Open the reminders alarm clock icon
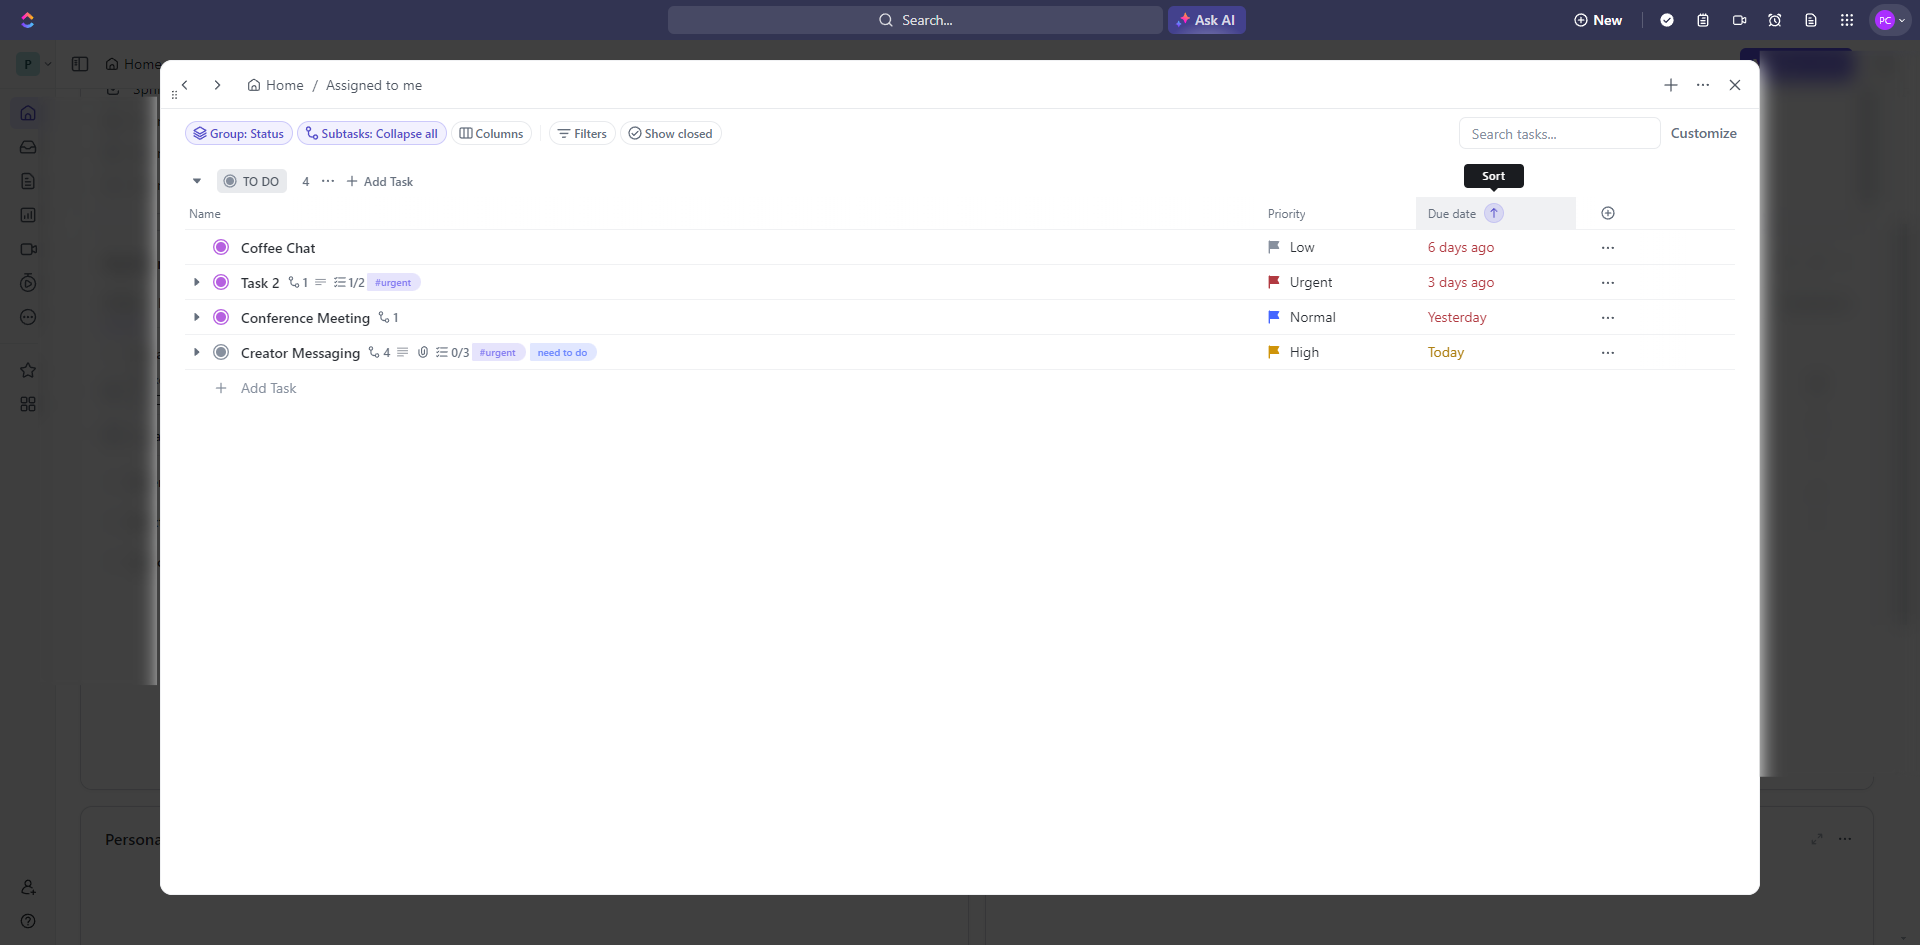 [x=1775, y=20]
